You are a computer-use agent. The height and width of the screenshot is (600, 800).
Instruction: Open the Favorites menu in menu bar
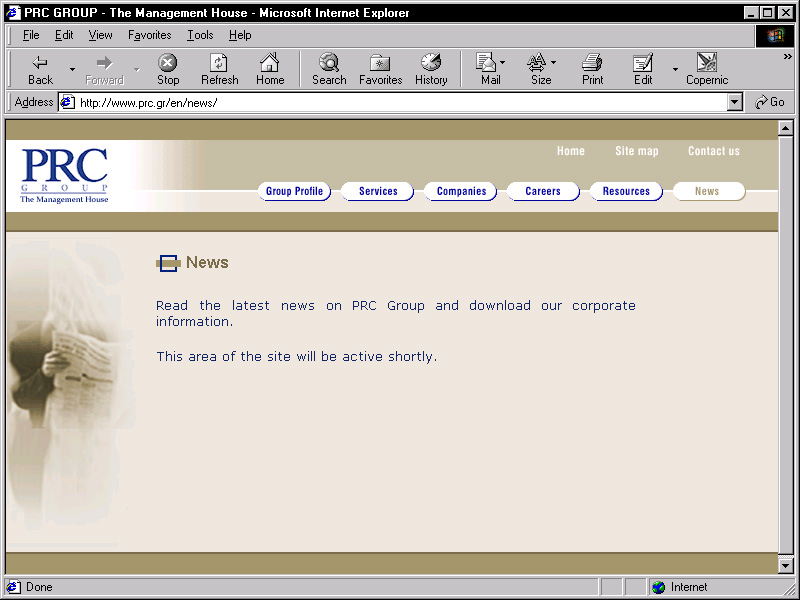pos(149,35)
